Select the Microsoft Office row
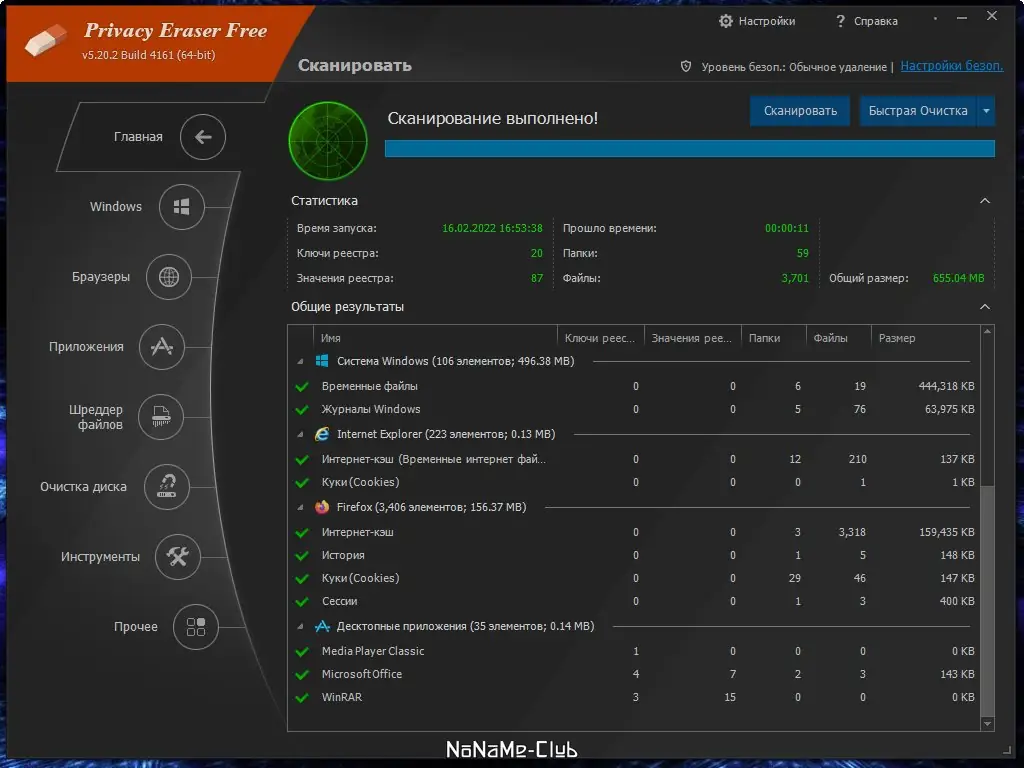 click(x=635, y=674)
